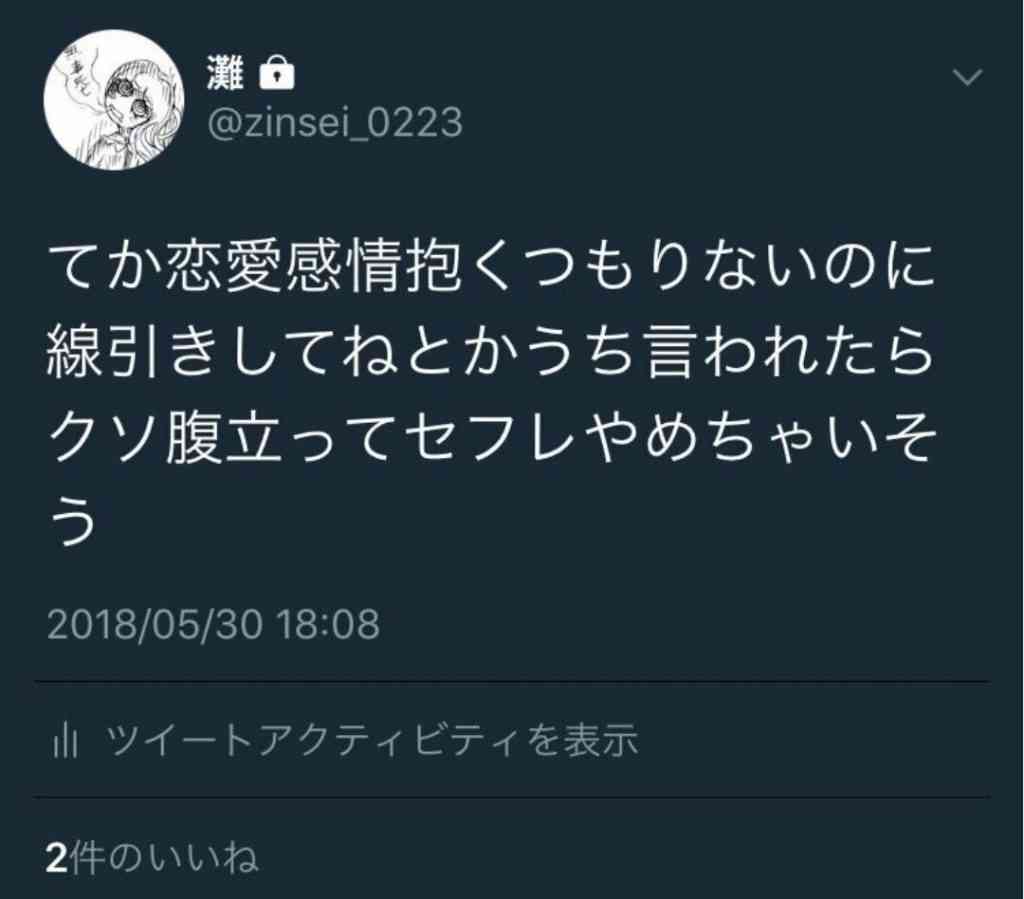The height and width of the screenshot is (899, 1024).
Task: View the 2件のいいね likes list
Action: pos(153,858)
